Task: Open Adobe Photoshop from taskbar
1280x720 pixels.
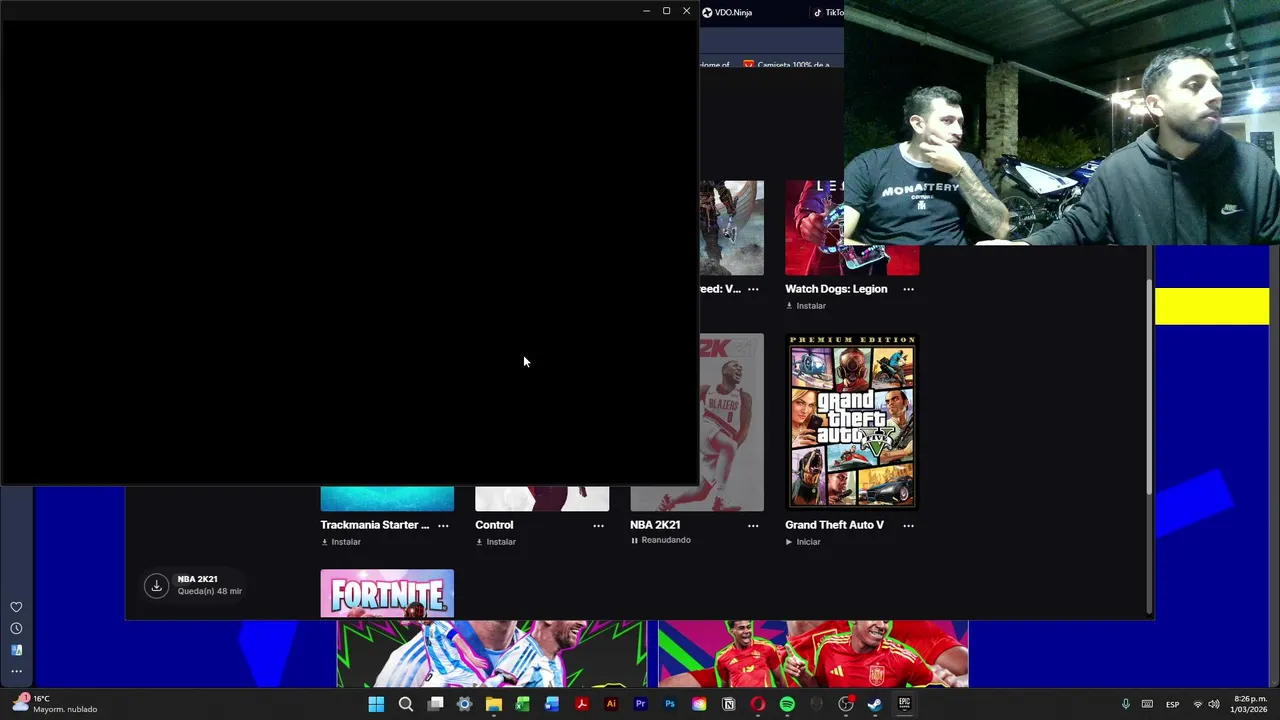Action: (x=670, y=704)
